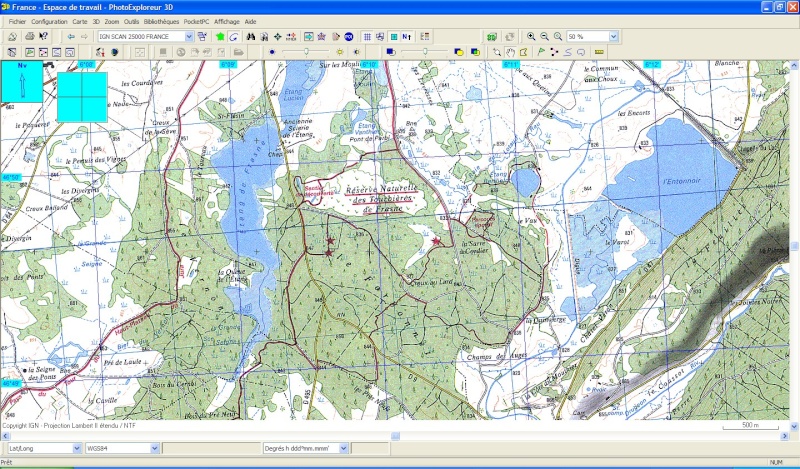The image size is (800, 469).
Task: Toggle the cyan overview square button
Action: click(393, 37)
